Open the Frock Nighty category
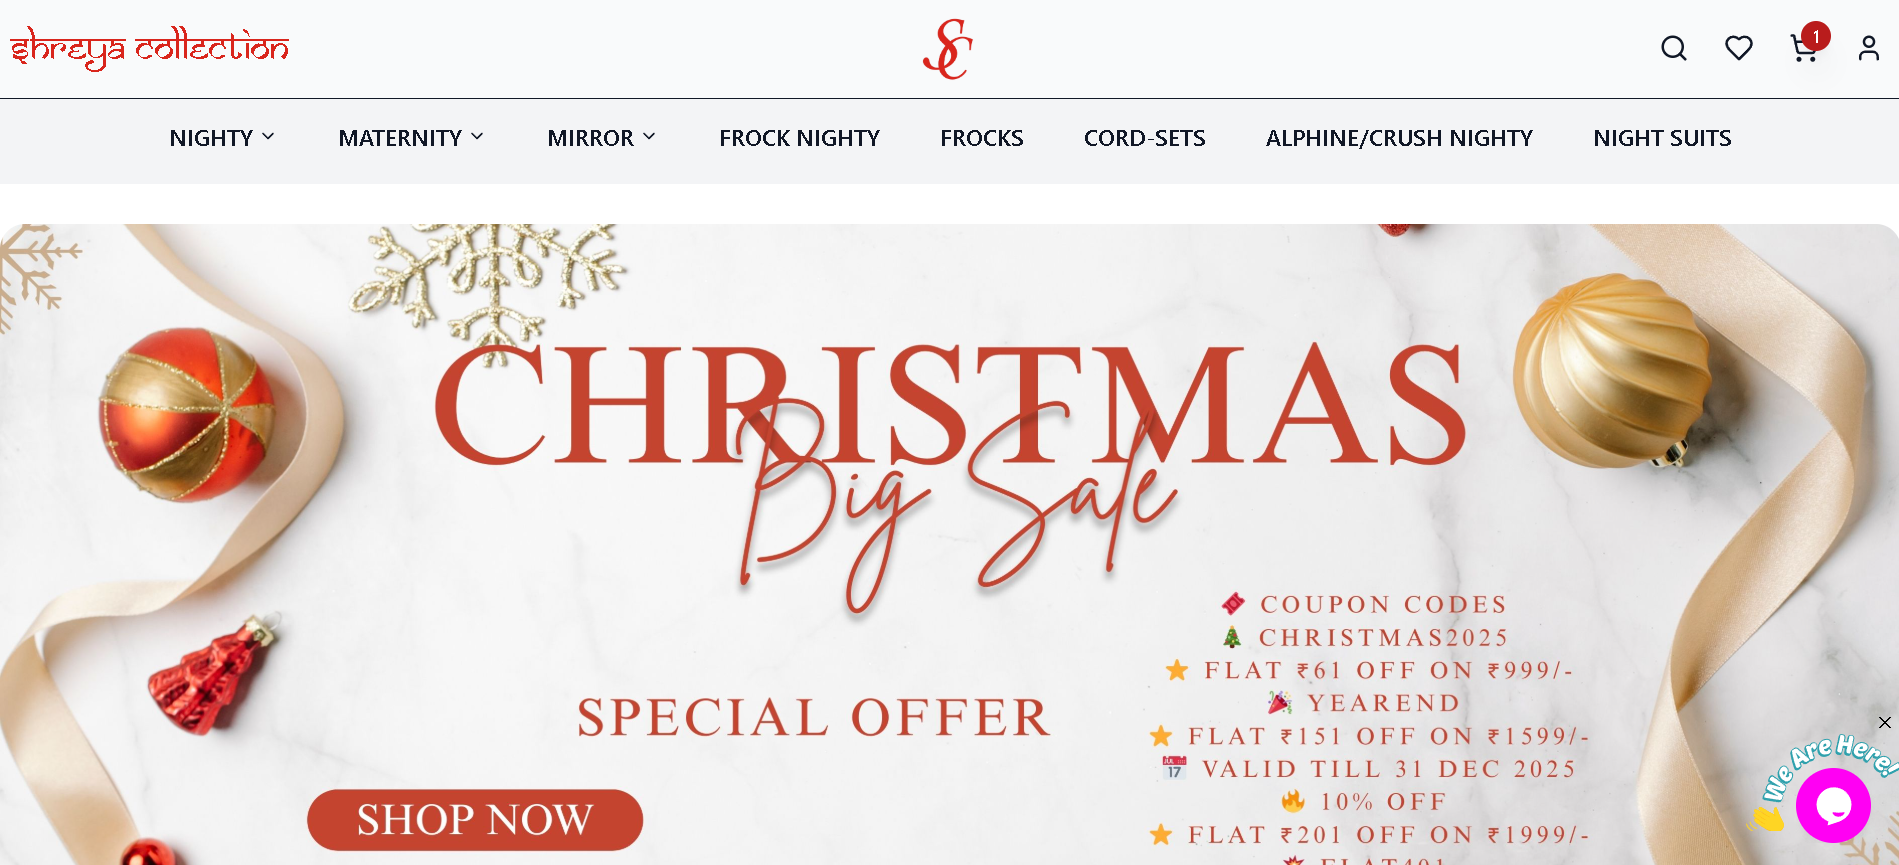The width and height of the screenshot is (1899, 865). point(799,138)
